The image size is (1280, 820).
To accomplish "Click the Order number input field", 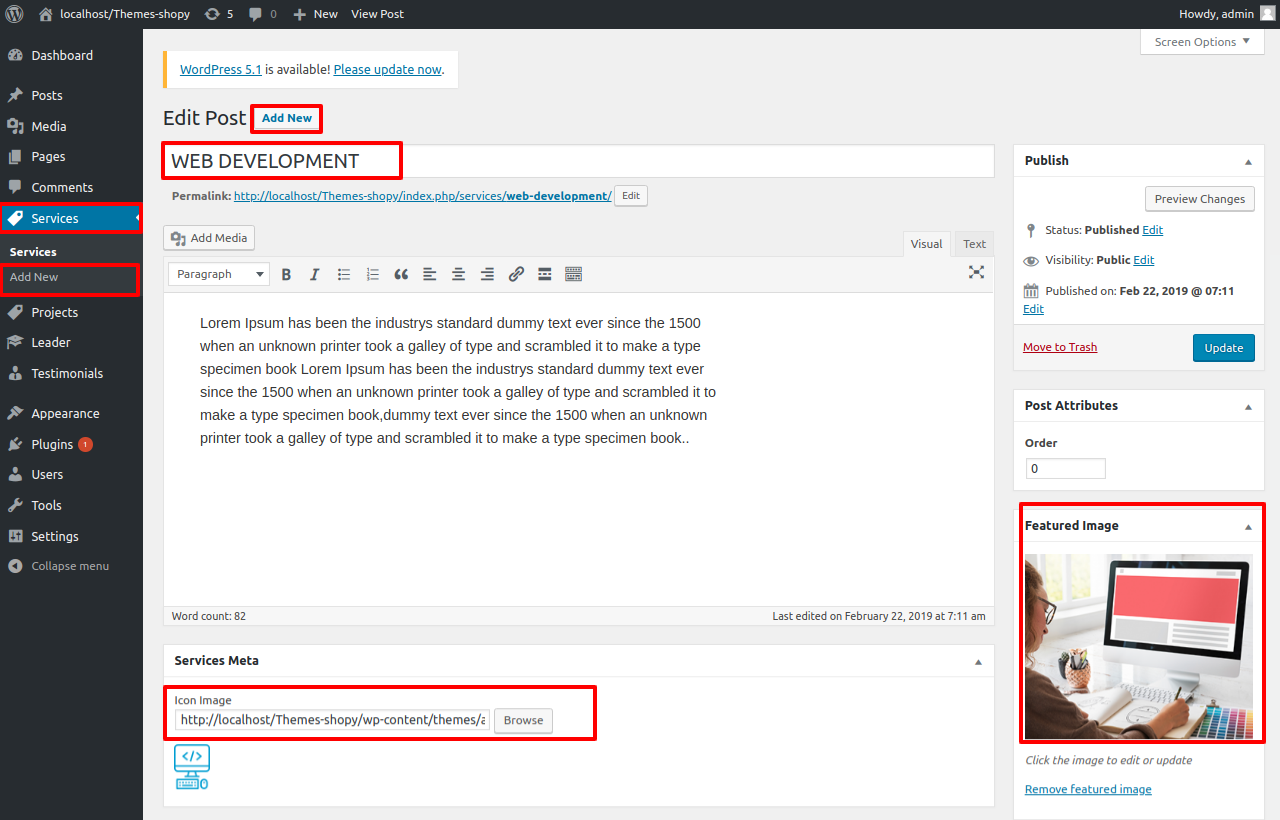I will [1065, 468].
